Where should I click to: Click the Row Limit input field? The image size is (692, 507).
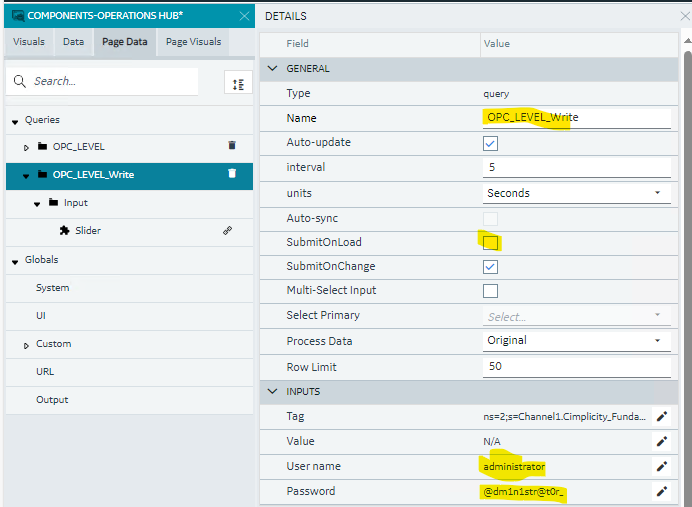(576, 367)
